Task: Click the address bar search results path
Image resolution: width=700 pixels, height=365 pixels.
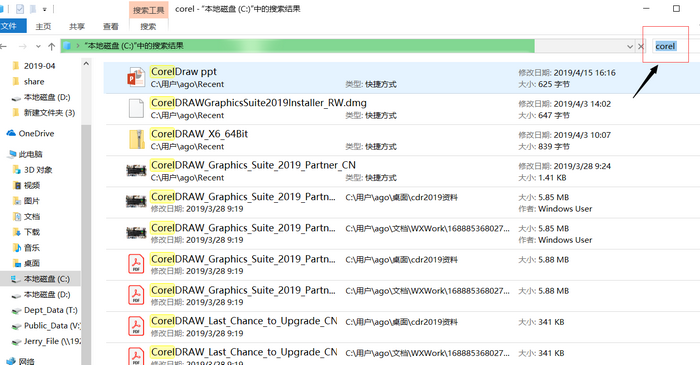Action: 134,46
